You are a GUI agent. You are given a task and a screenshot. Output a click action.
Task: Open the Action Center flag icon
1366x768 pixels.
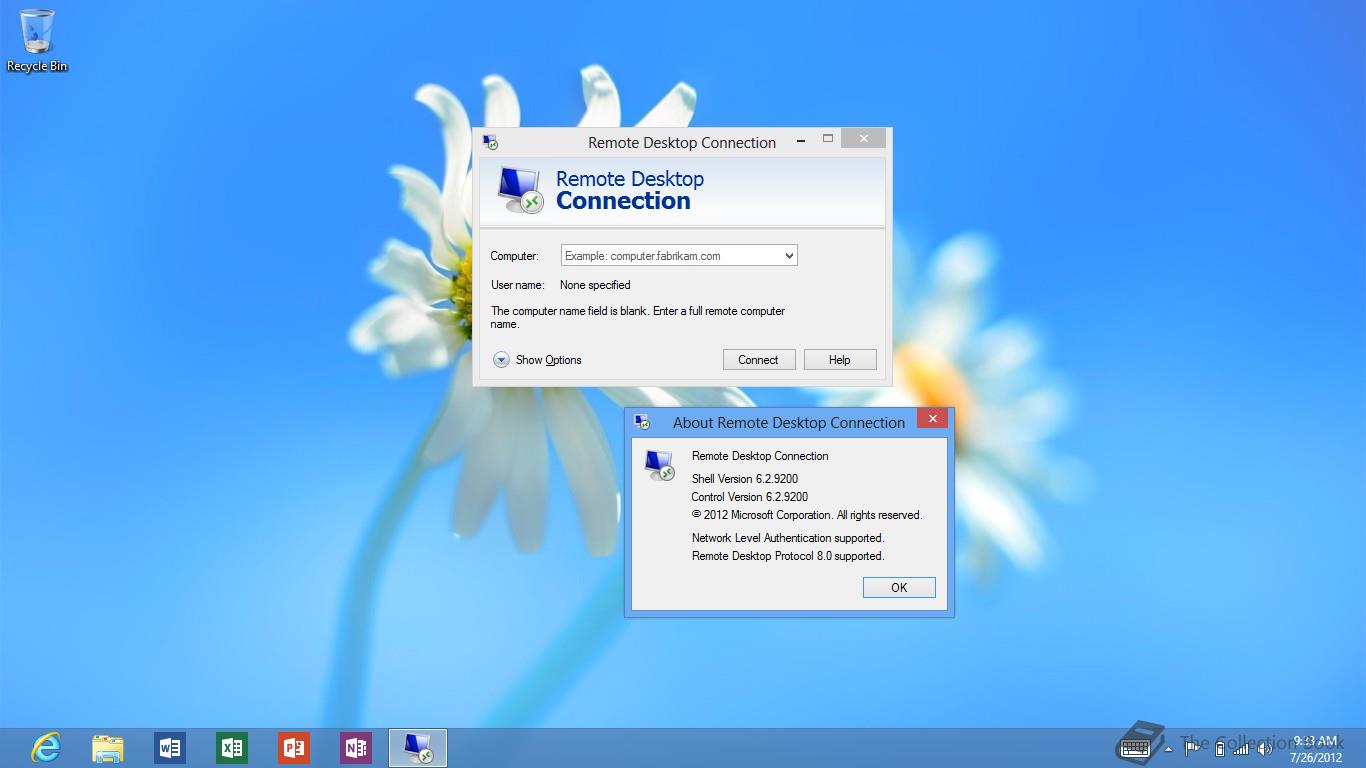point(1191,747)
